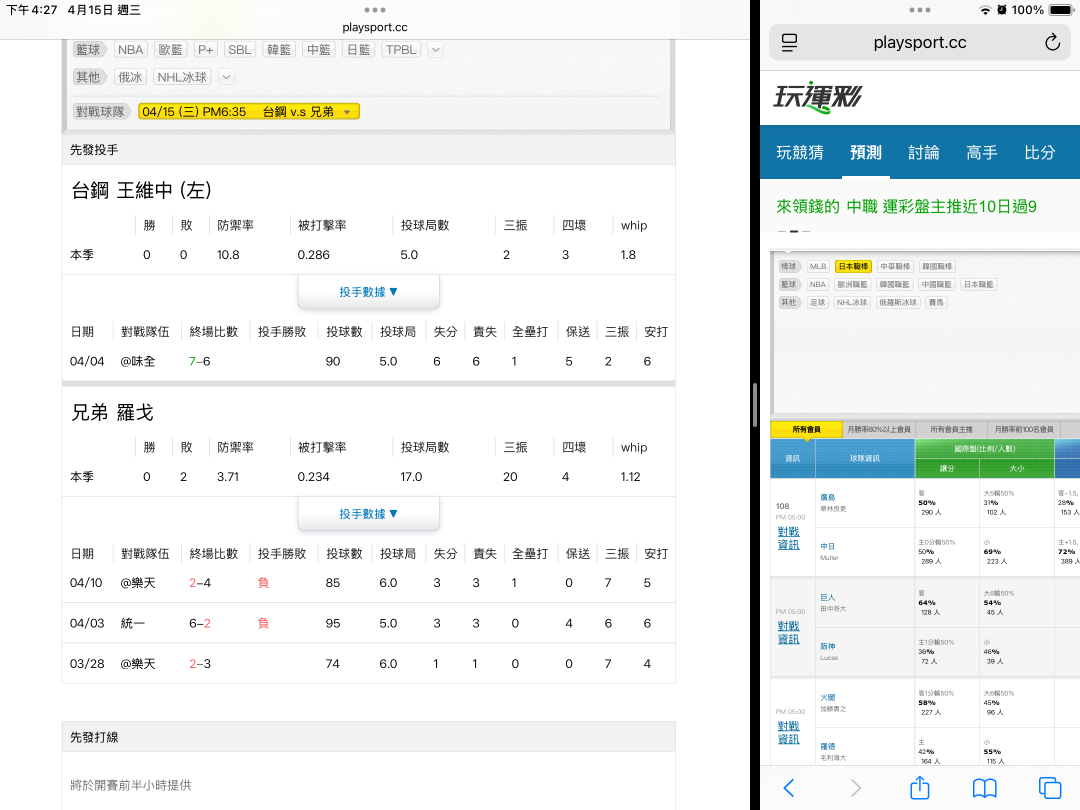The image size is (1080, 810).
Task: Expand the basketball leagues chevron
Action: point(436,50)
